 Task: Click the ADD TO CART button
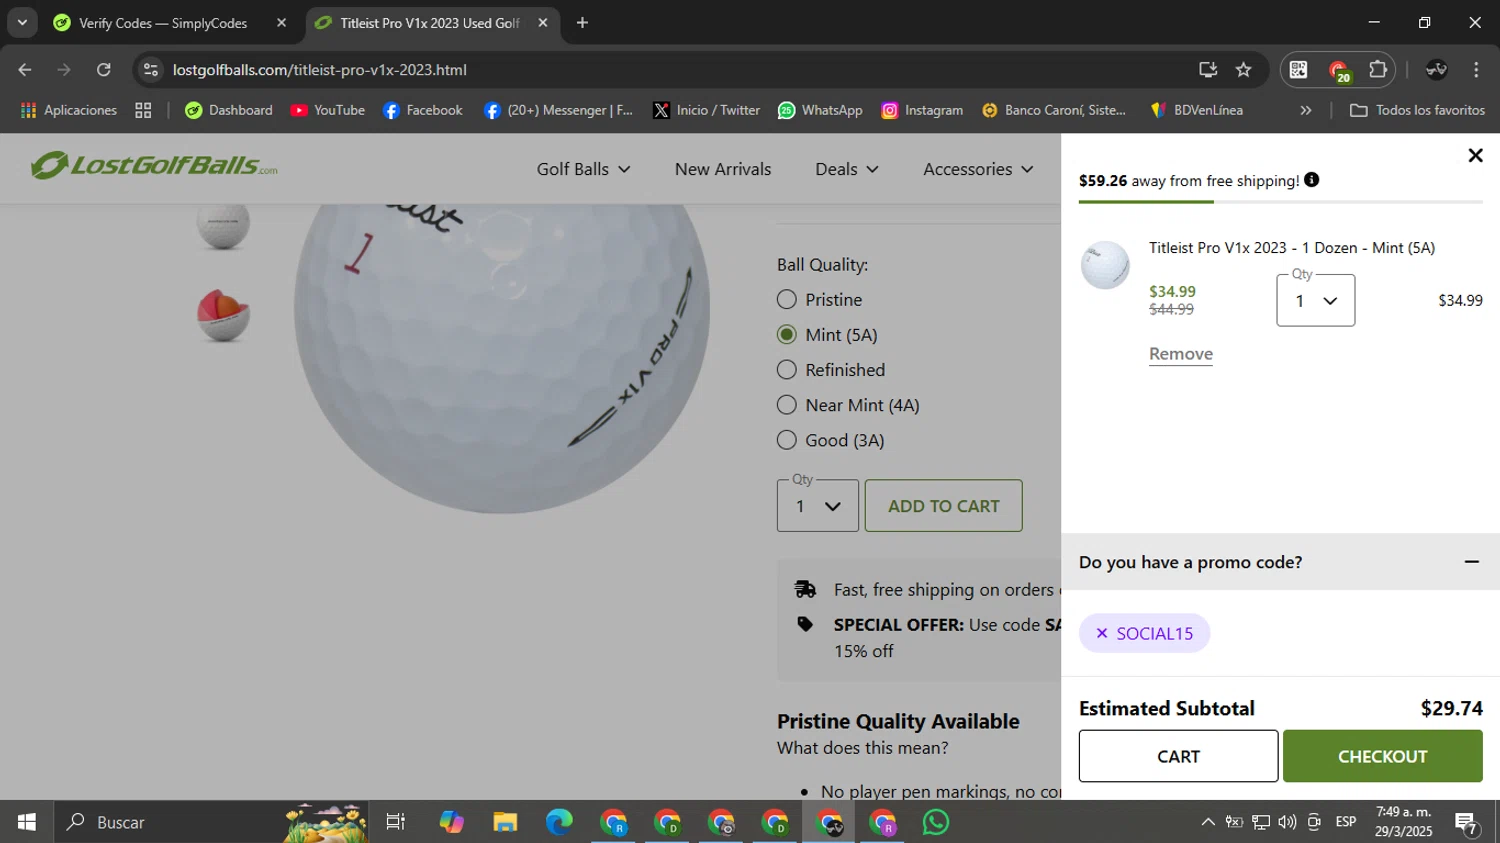point(943,506)
